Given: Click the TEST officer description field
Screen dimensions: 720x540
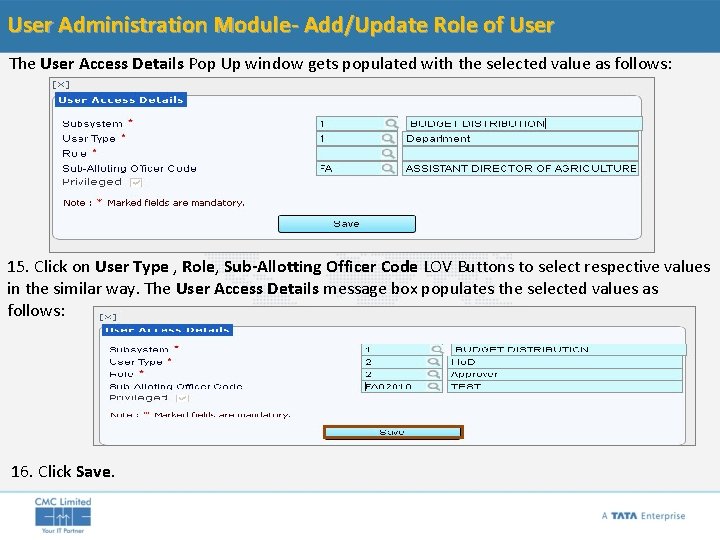Looking at the screenshot, I should tap(565, 387).
